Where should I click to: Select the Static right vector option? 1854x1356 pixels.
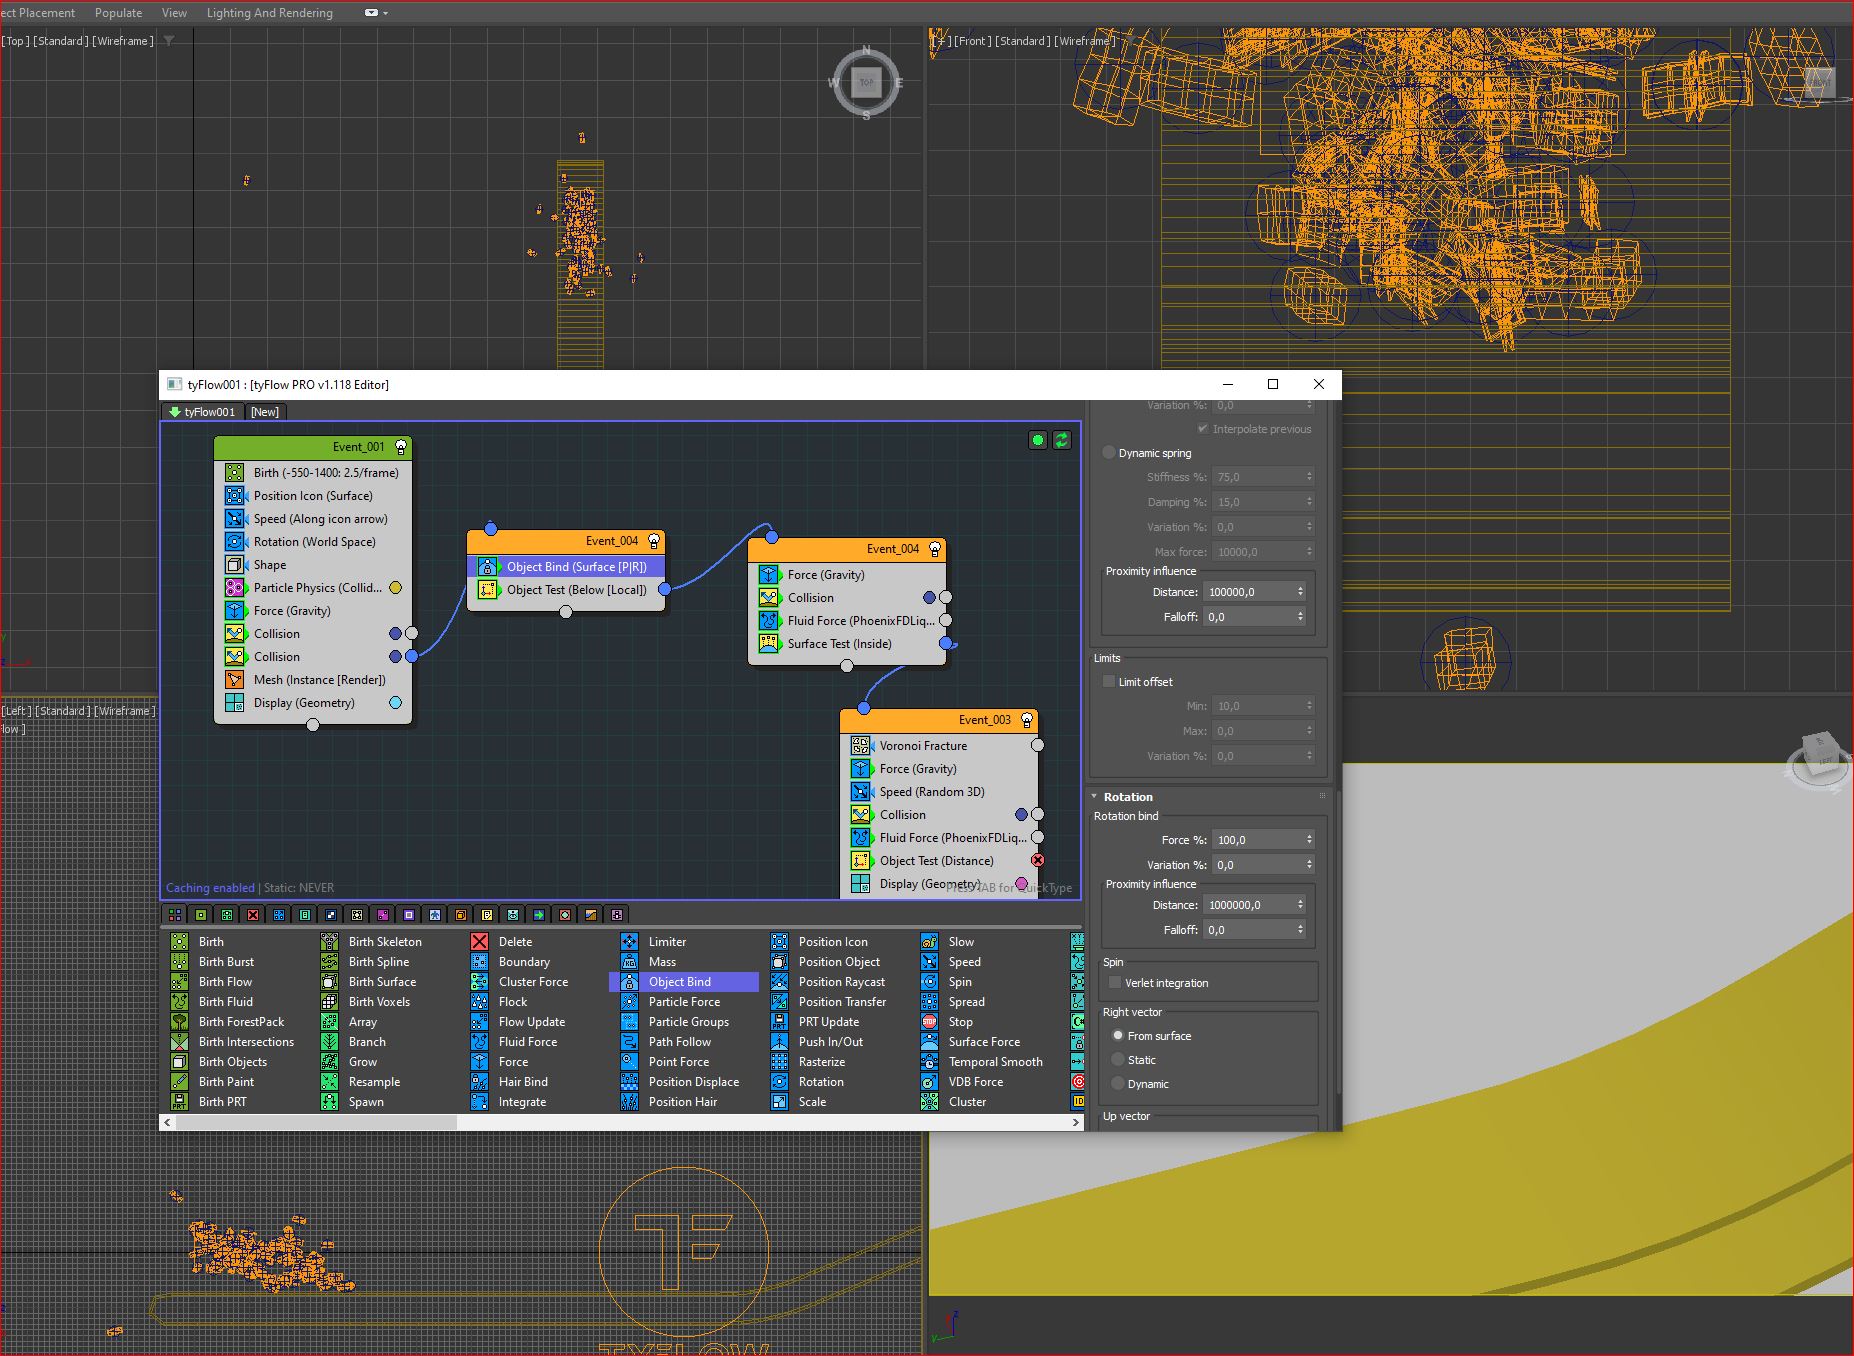pyautogui.click(x=1118, y=1060)
